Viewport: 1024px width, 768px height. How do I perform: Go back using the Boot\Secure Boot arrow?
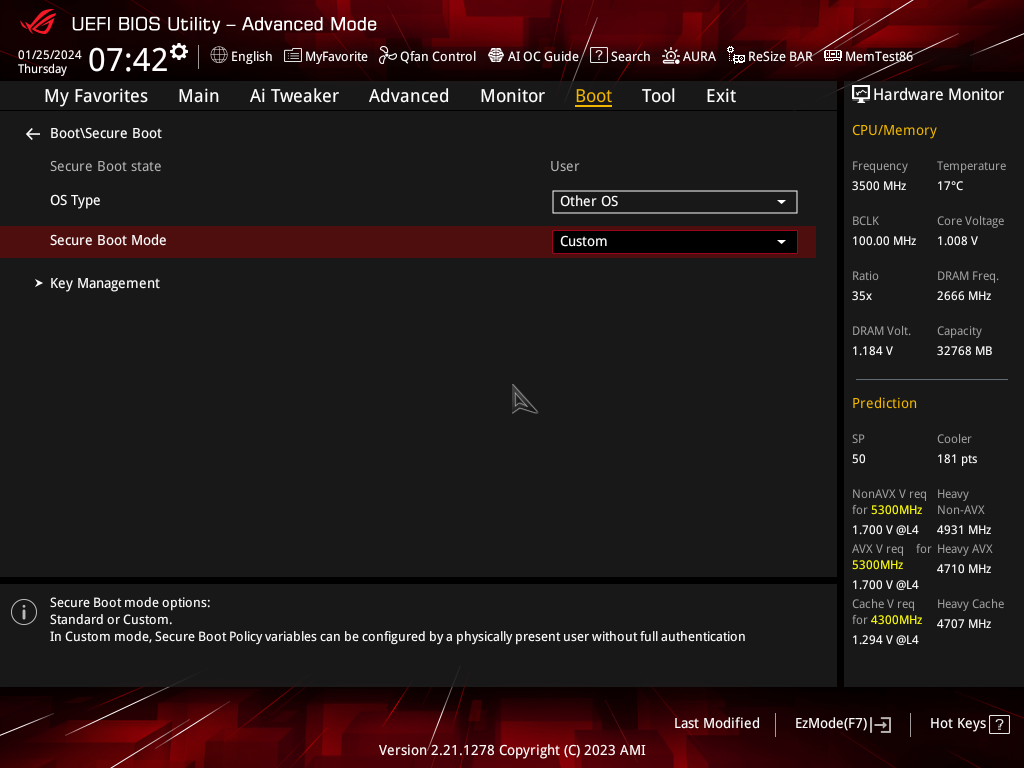click(33, 134)
